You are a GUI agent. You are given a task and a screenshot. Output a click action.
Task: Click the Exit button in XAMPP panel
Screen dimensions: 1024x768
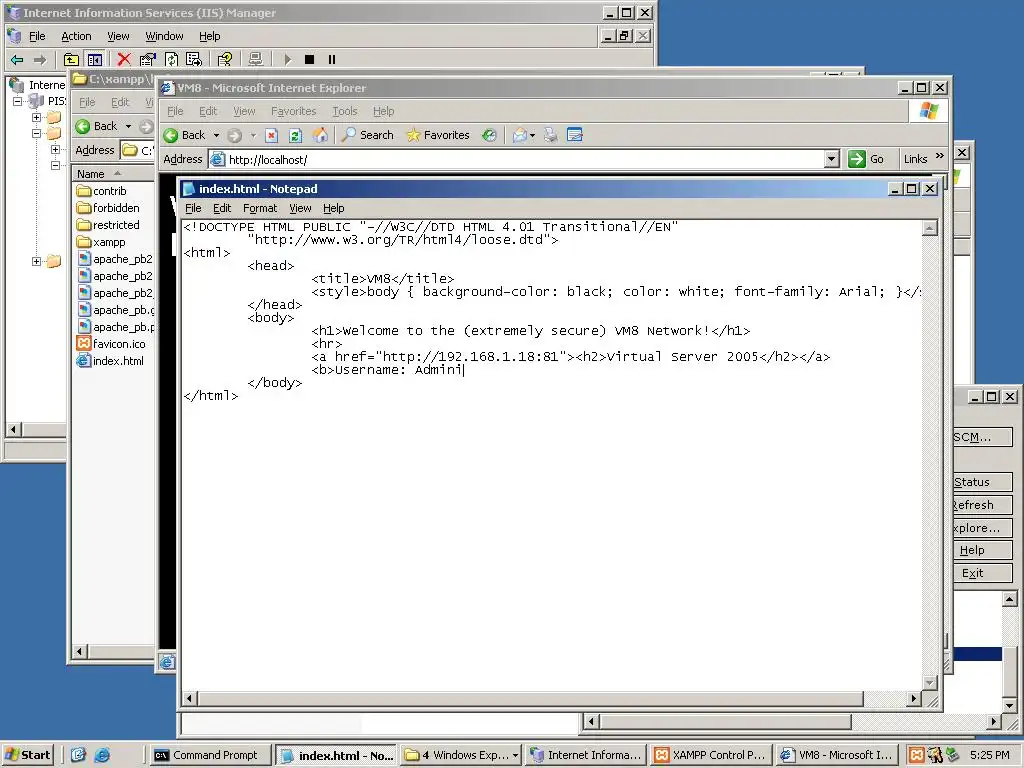(x=983, y=573)
